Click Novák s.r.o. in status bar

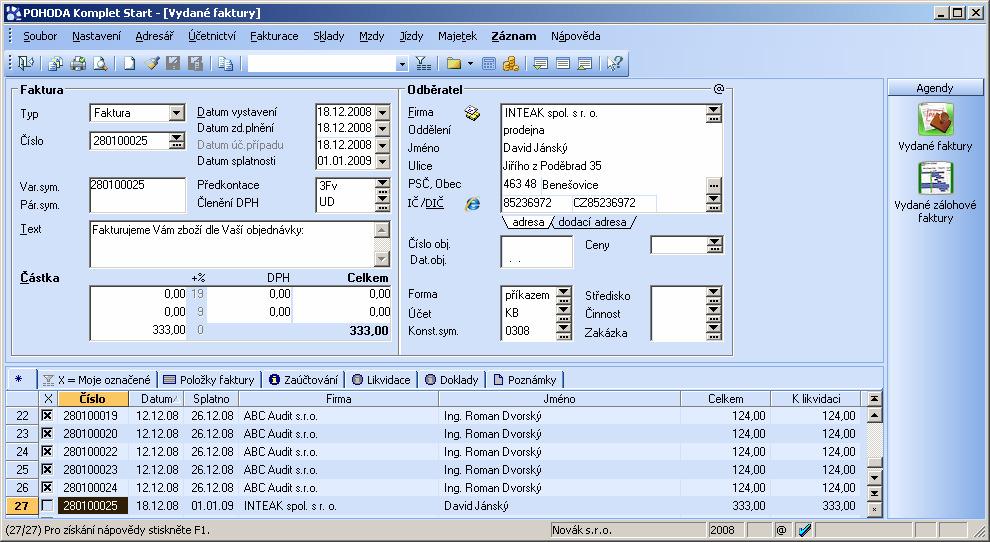pyautogui.click(x=628, y=530)
